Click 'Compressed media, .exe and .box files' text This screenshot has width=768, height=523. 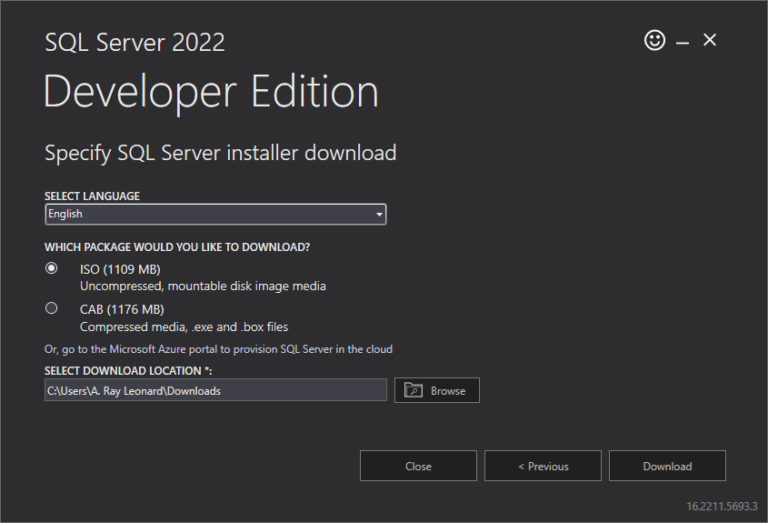coord(184,327)
